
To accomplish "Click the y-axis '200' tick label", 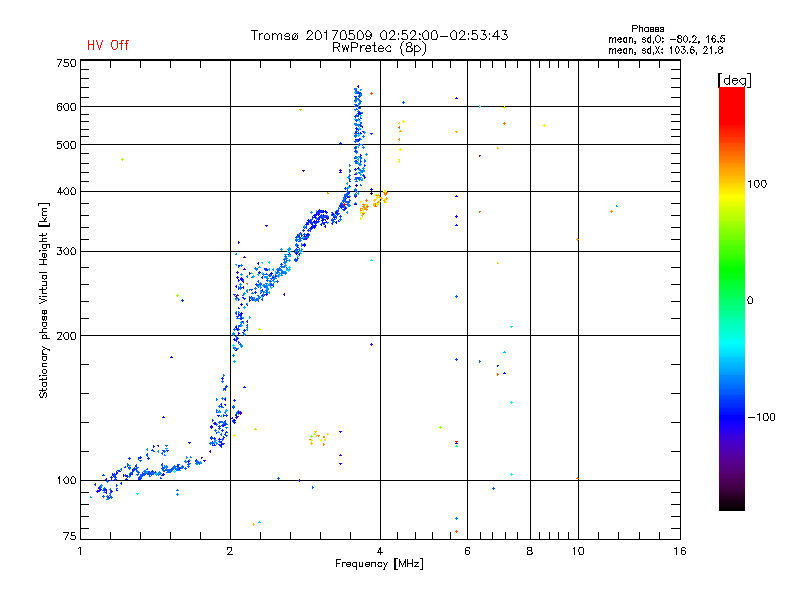I will (x=66, y=336).
